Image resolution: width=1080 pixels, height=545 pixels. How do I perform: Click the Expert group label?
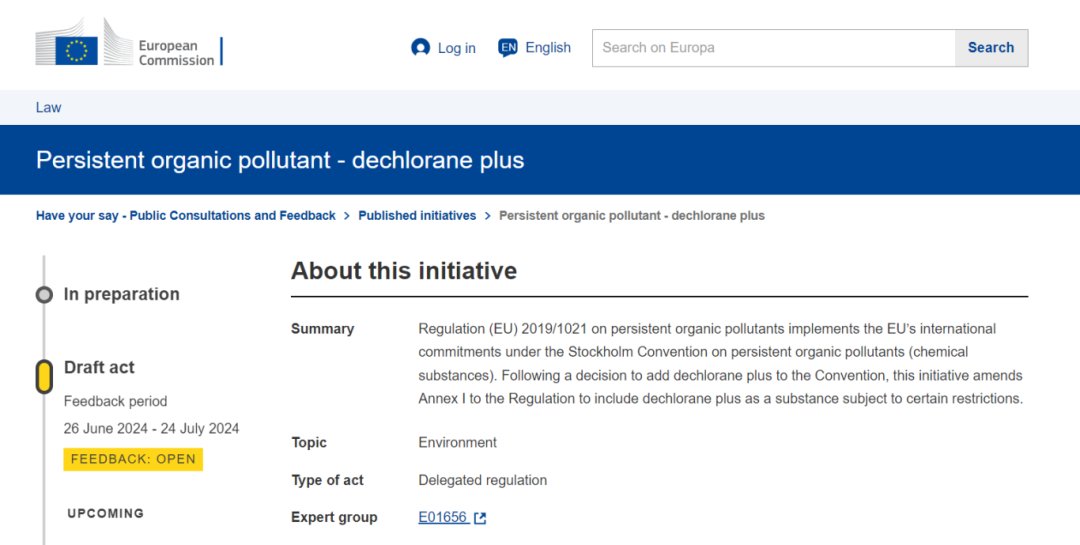334,517
